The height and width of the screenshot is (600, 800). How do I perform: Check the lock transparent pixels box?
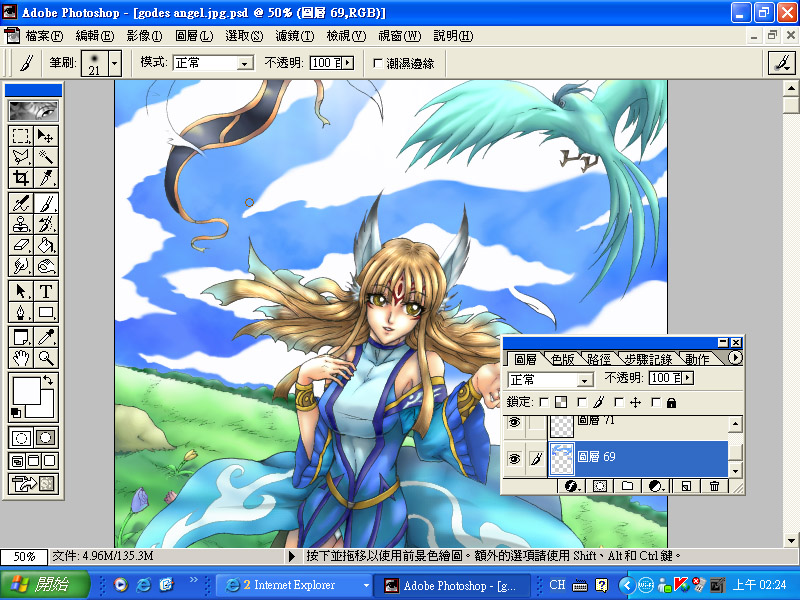(544, 403)
